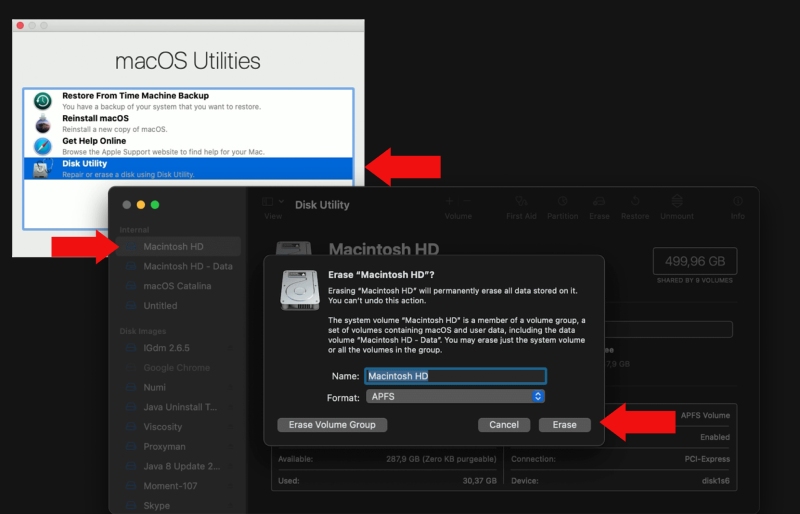Click Cancel in the erase dialog

pyautogui.click(x=504, y=425)
